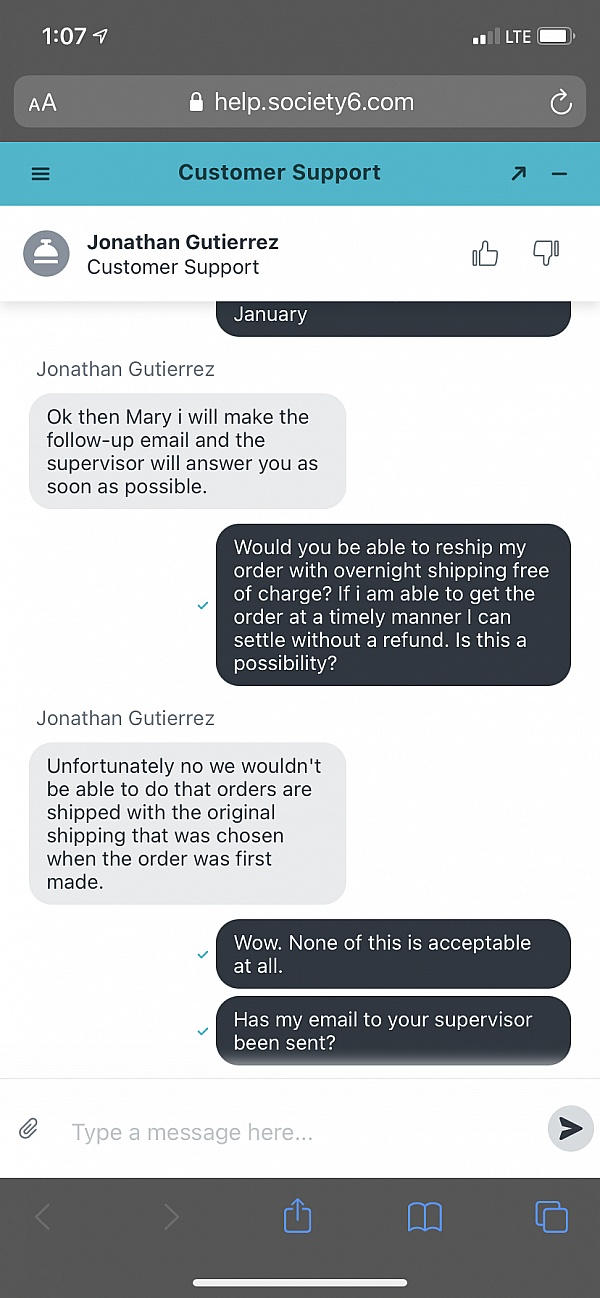Image resolution: width=600 pixels, height=1298 pixels.
Task: Show Safari open tabs
Action: click(551, 1217)
